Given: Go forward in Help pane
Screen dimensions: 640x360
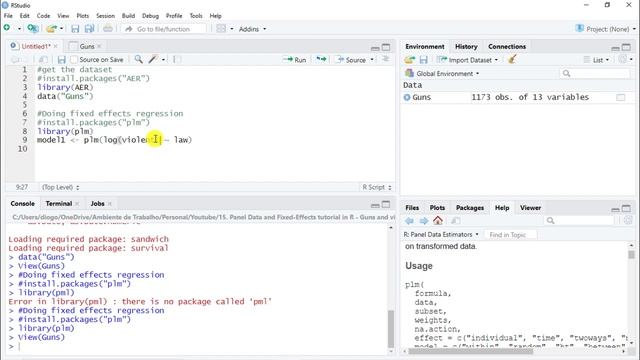Looking at the screenshot, I should tap(424, 221).
